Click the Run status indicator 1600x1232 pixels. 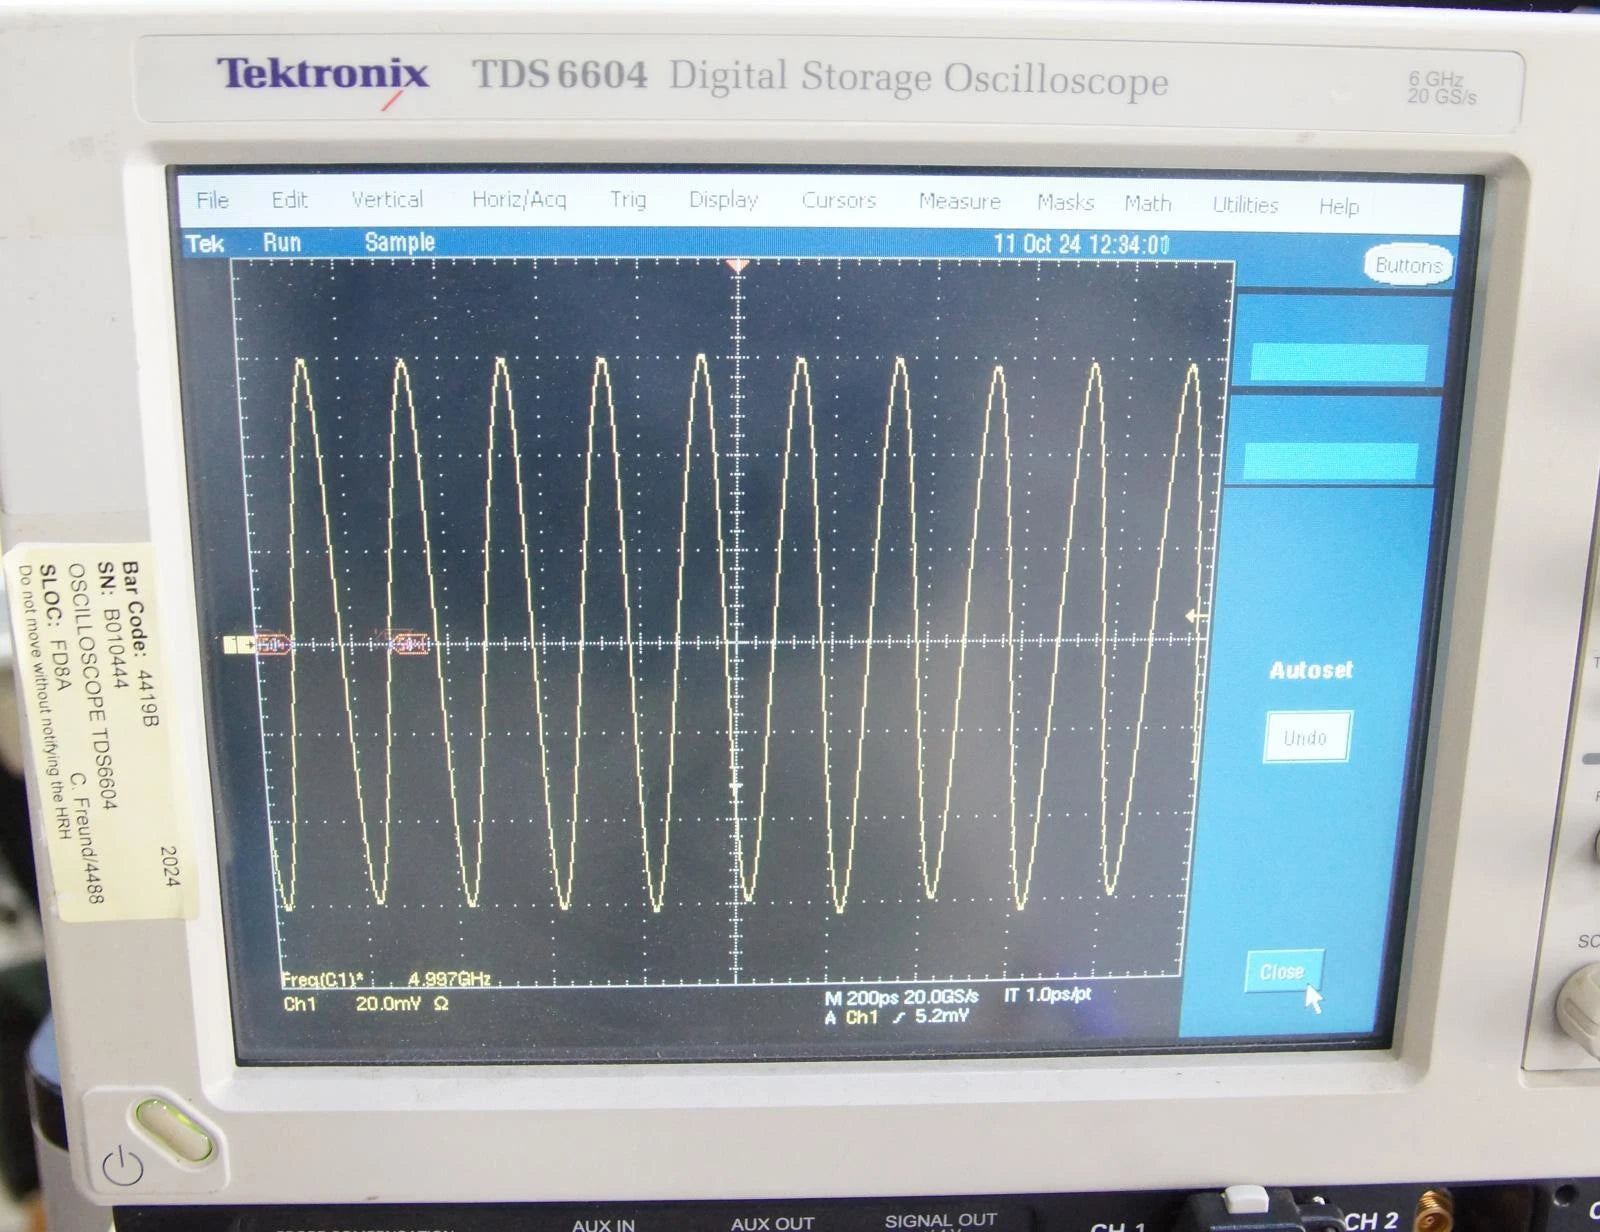coord(282,242)
